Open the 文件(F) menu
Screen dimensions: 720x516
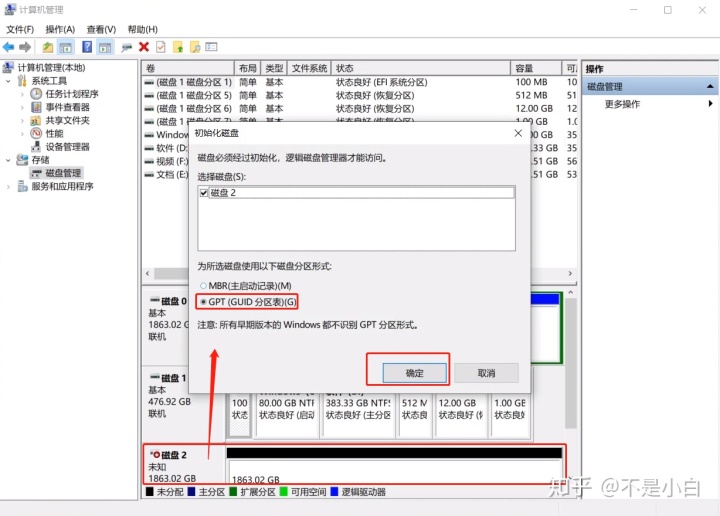pos(20,29)
